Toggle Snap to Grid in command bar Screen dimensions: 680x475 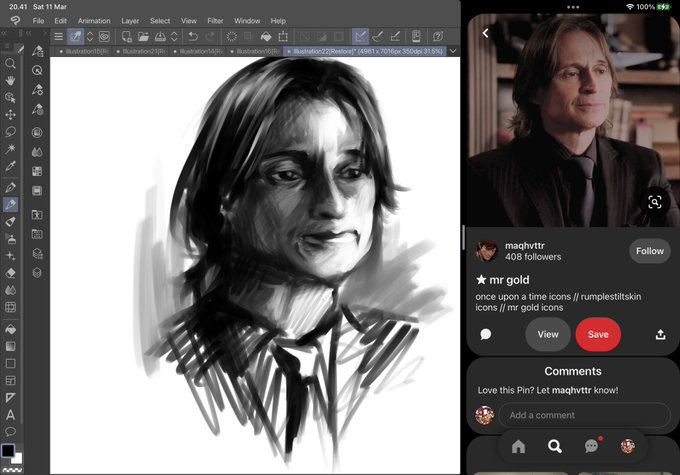pos(395,36)
